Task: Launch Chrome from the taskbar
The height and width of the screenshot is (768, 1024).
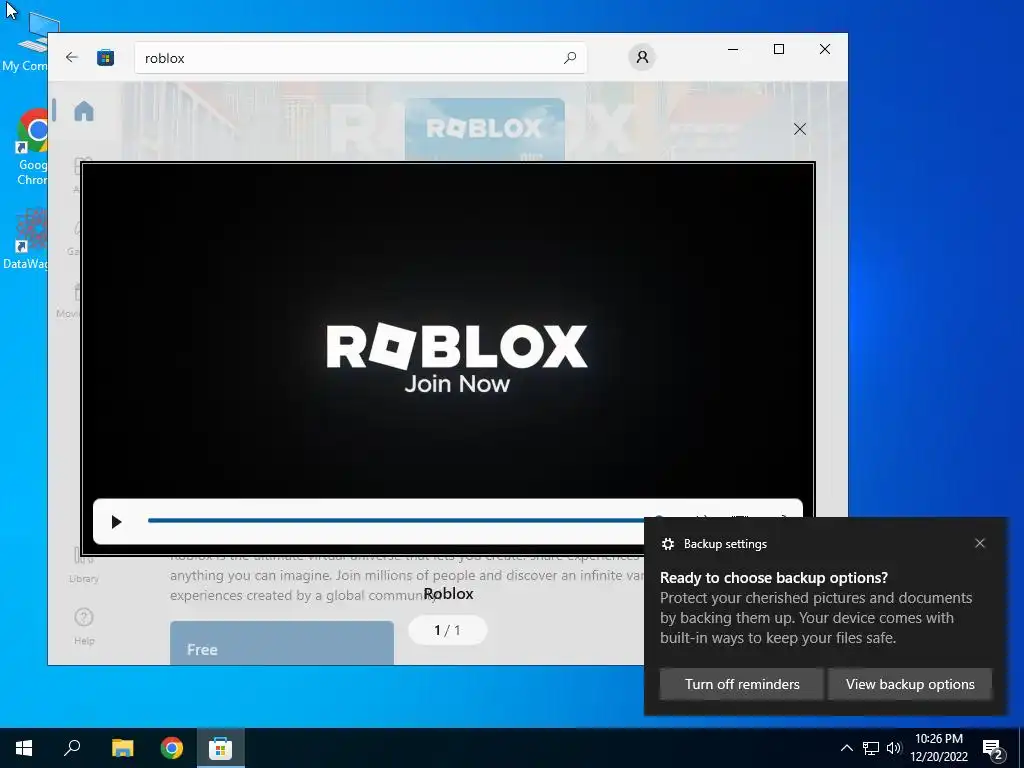Action: pos(172,748)
